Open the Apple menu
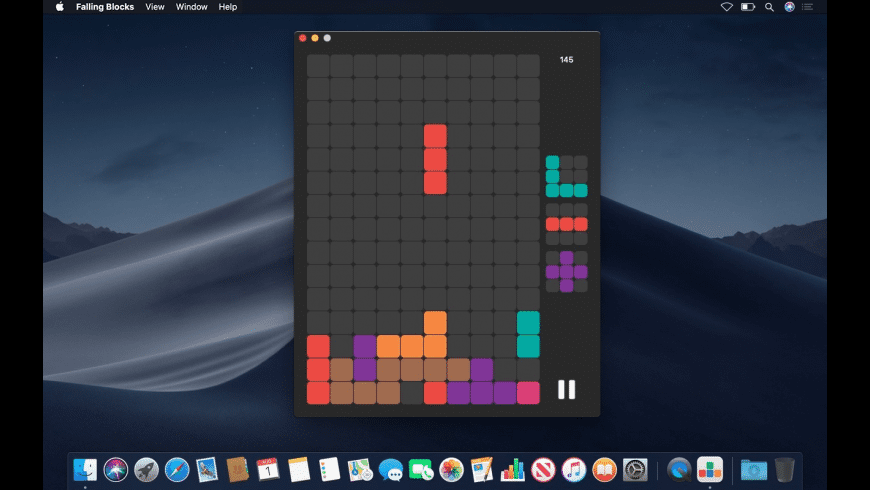The height and width of the screenshot is (490, 870). click(x=60, y=7)
